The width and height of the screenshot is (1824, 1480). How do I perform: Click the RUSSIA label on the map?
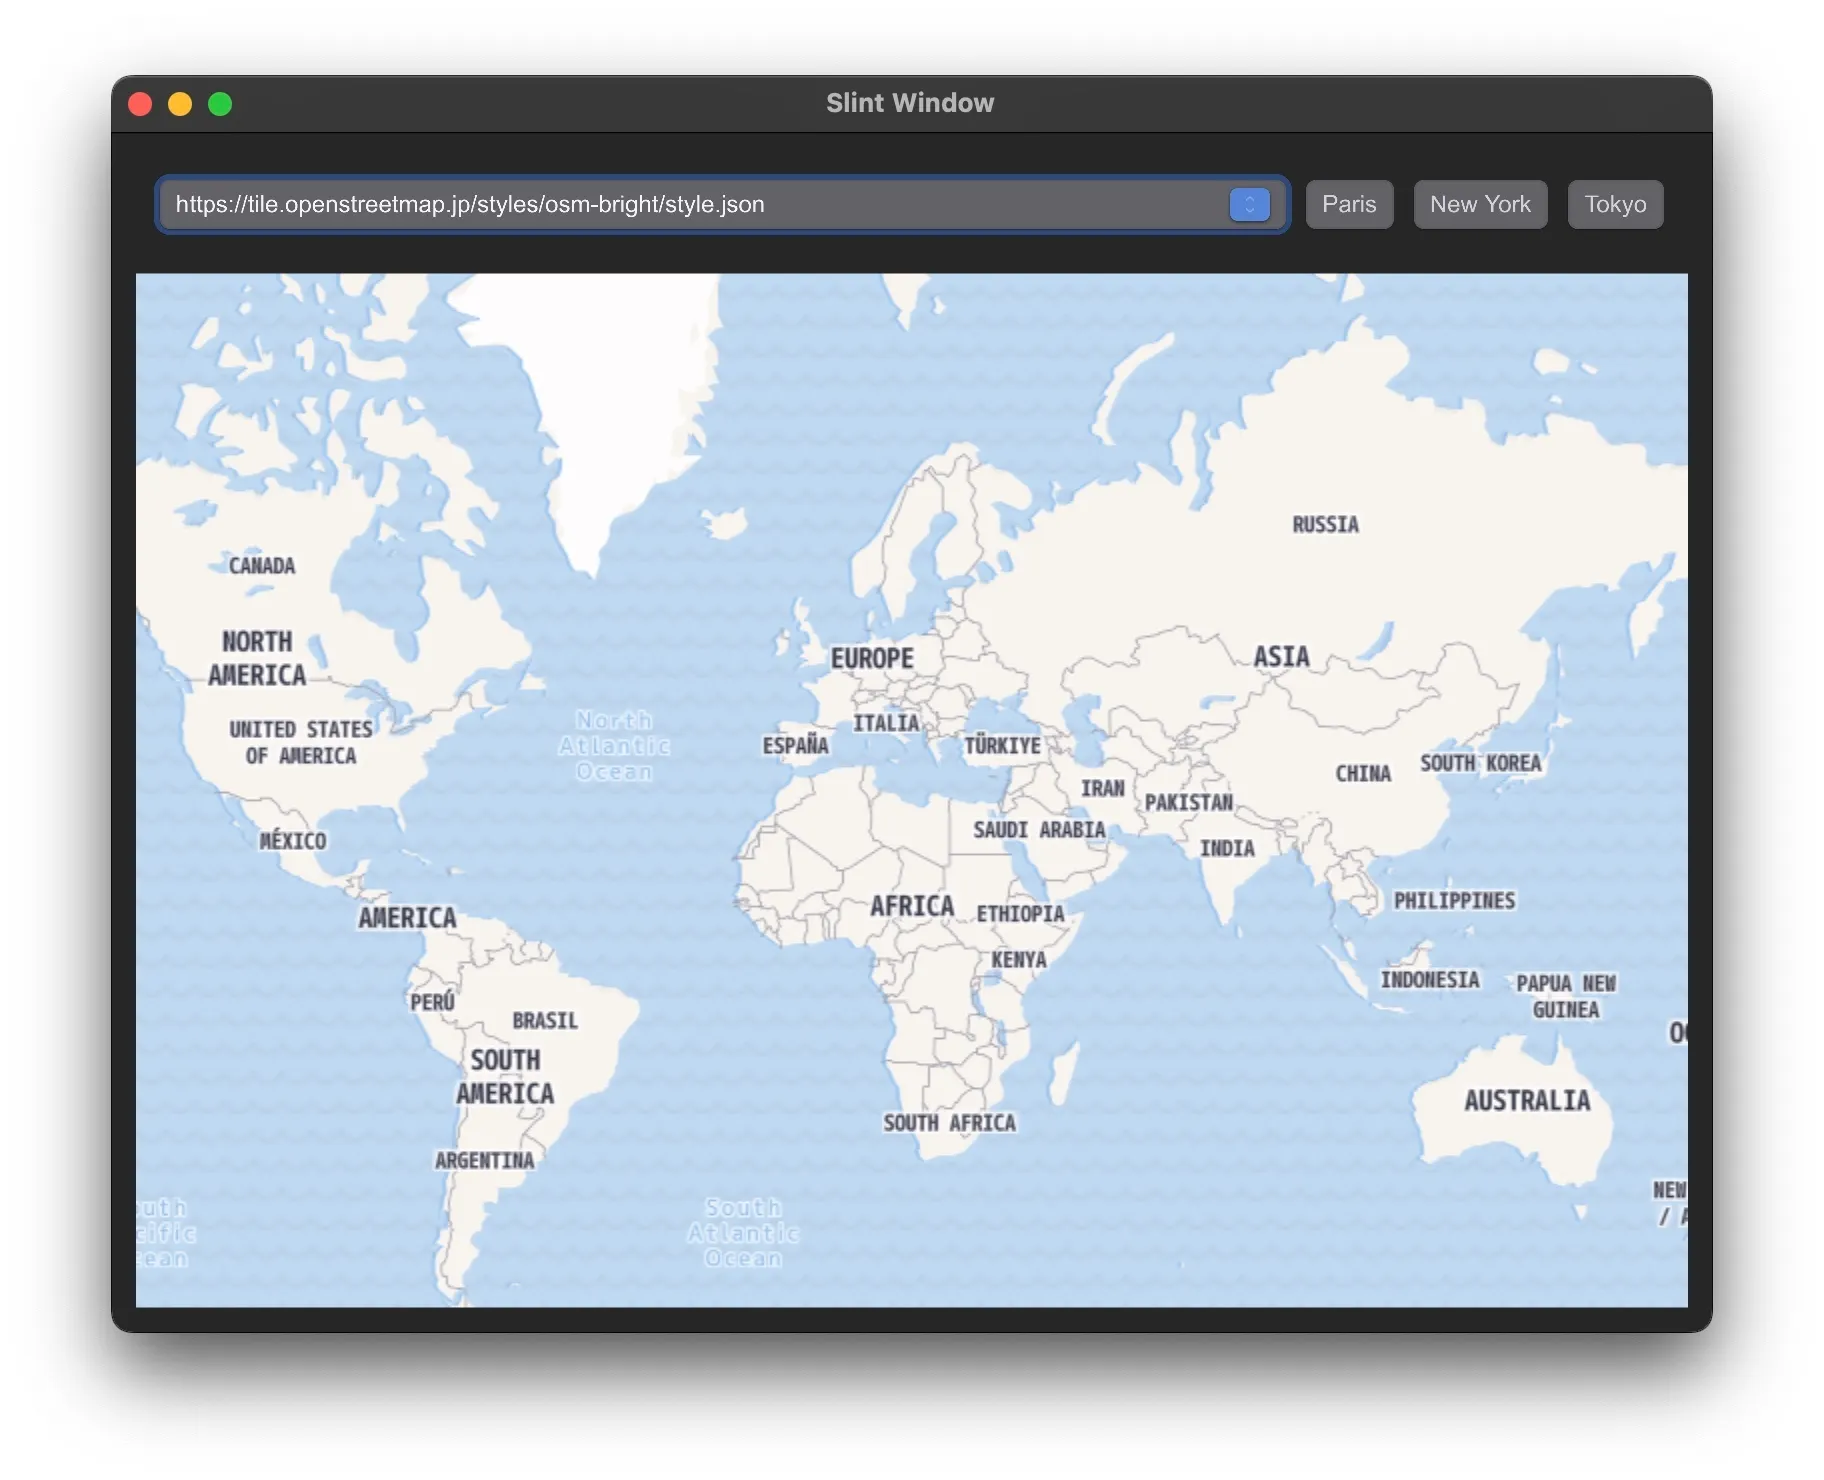coord(1324,523)
